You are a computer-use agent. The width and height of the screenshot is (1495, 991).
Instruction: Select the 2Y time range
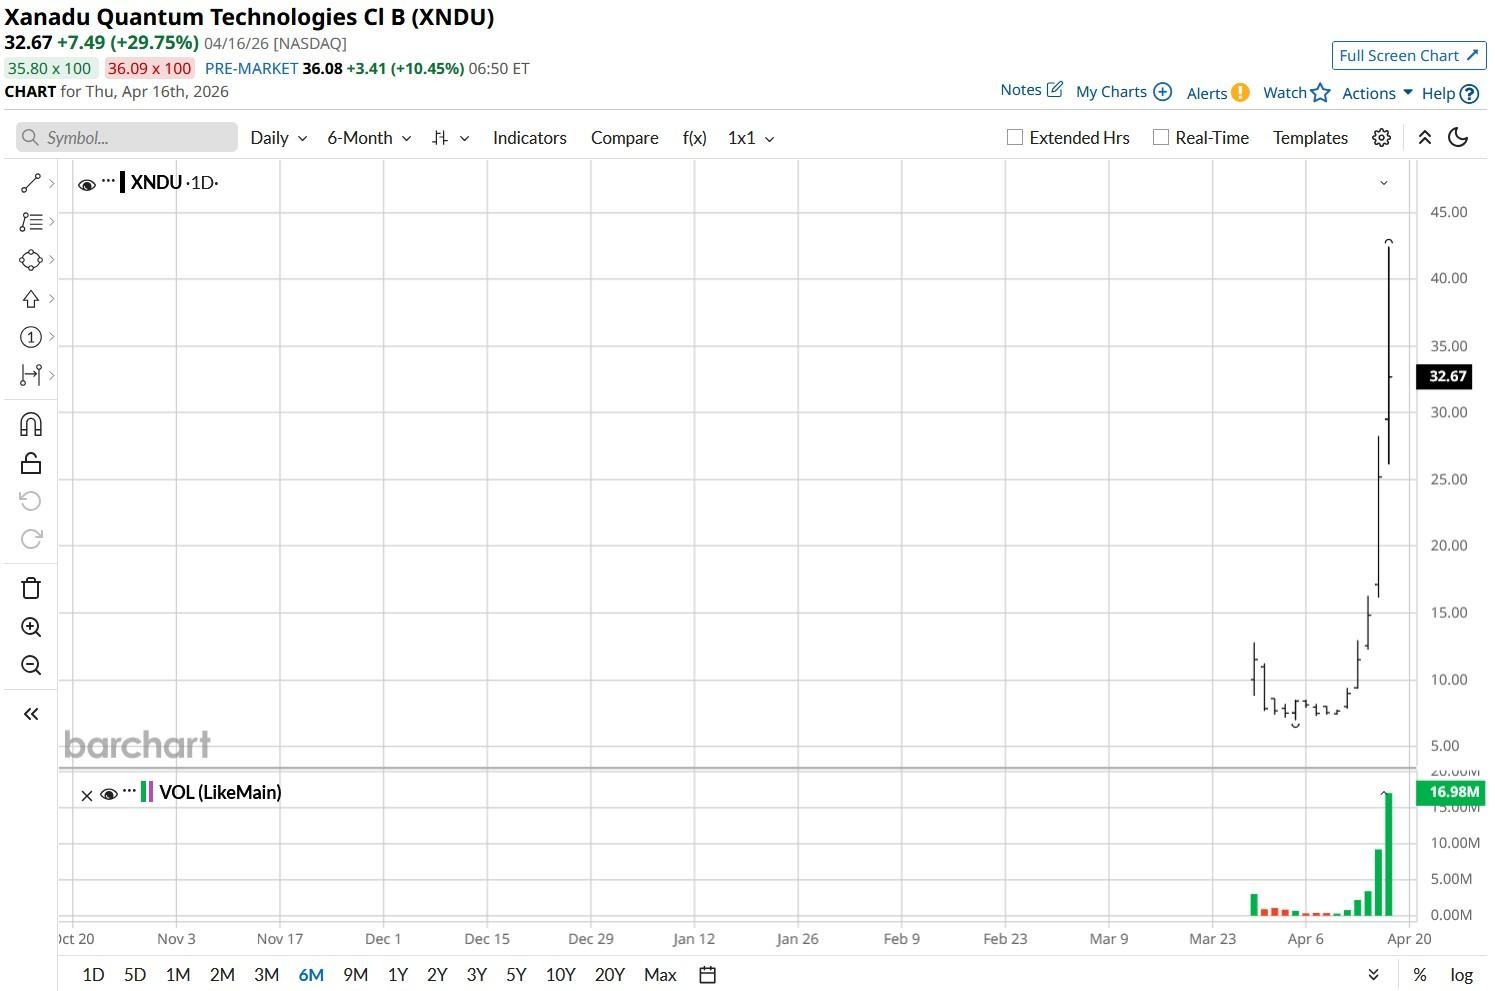pos(437,975)
